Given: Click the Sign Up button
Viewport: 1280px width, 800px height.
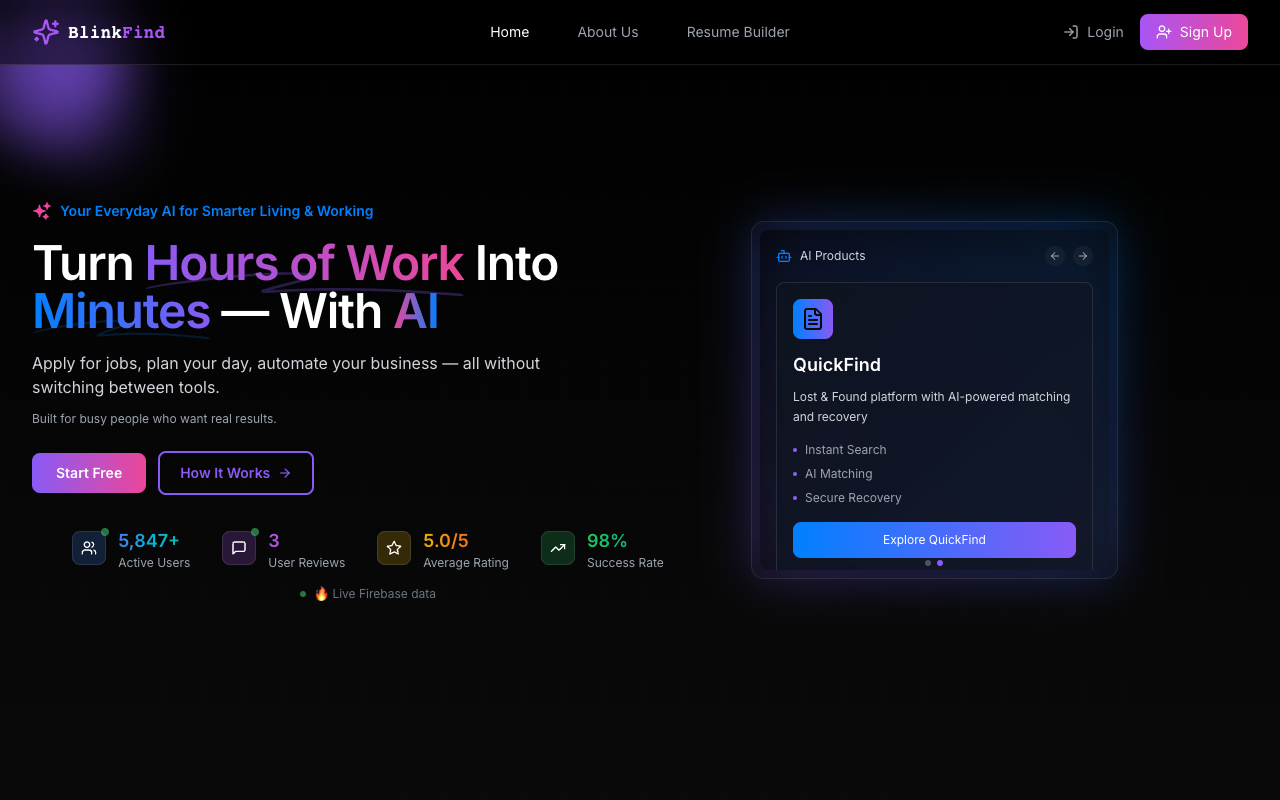Looking at the screenshot, I should 1193,31.
